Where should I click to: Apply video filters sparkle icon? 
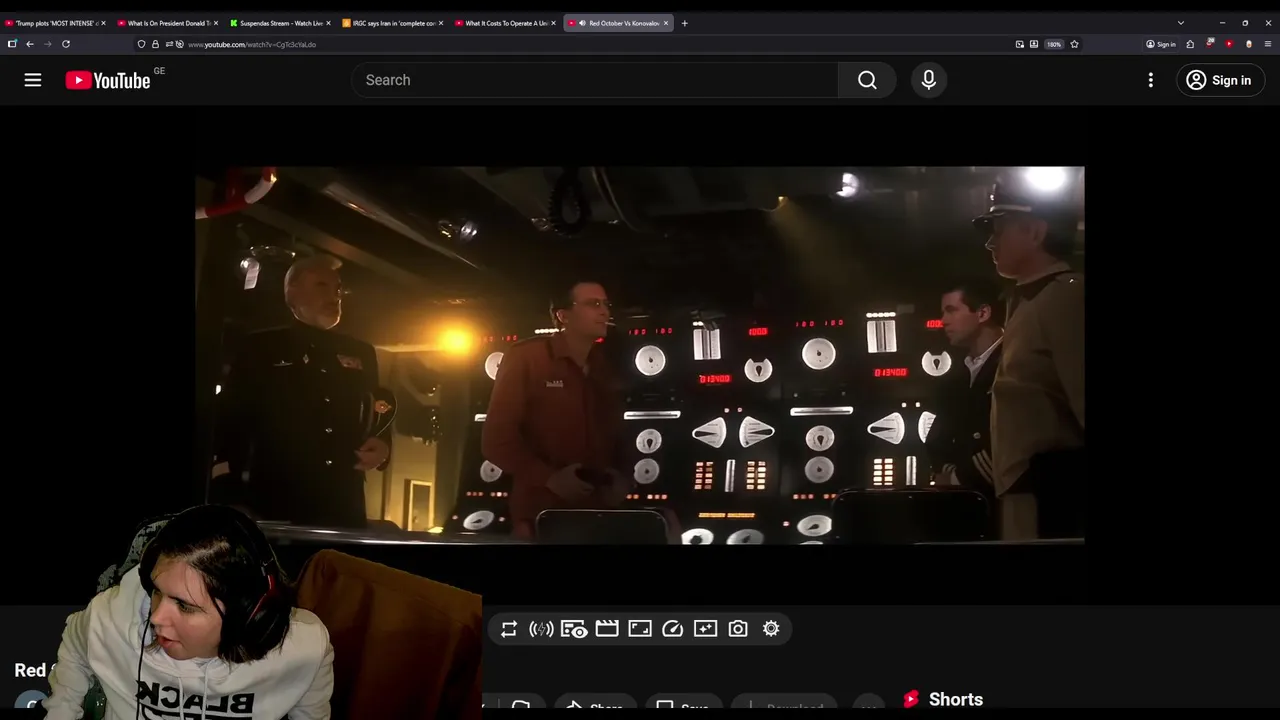tap(706, 629)
